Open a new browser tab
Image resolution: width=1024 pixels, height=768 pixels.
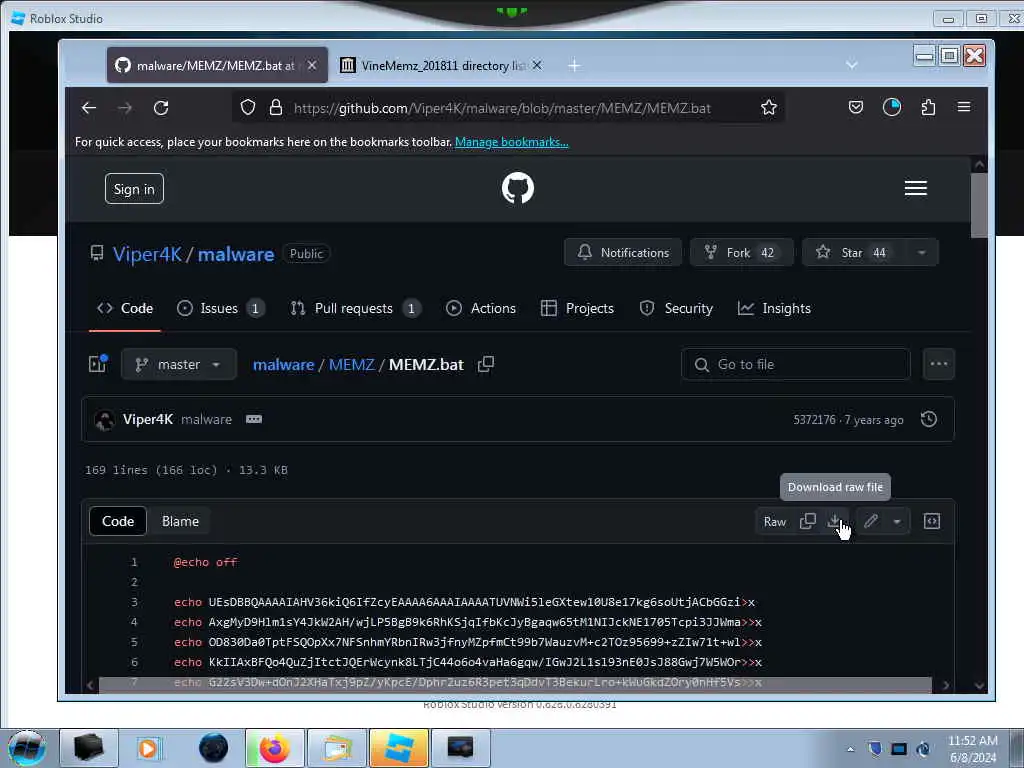coord(574,65)
